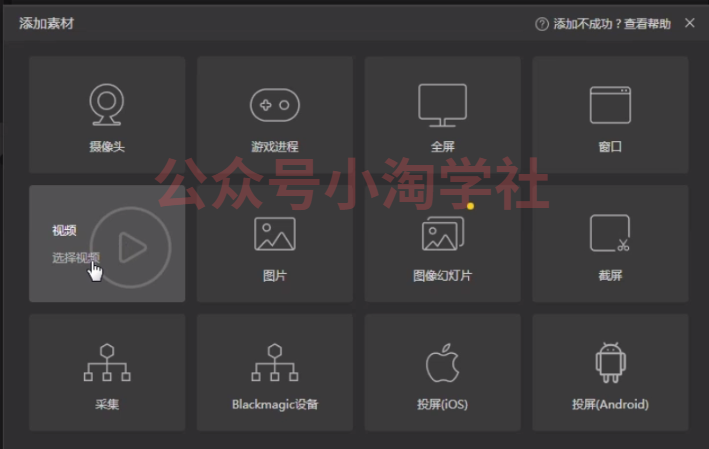This screenshot has height=449, width=709.
Task: Select the capture network icon above 采集
Action: point(106,363)
